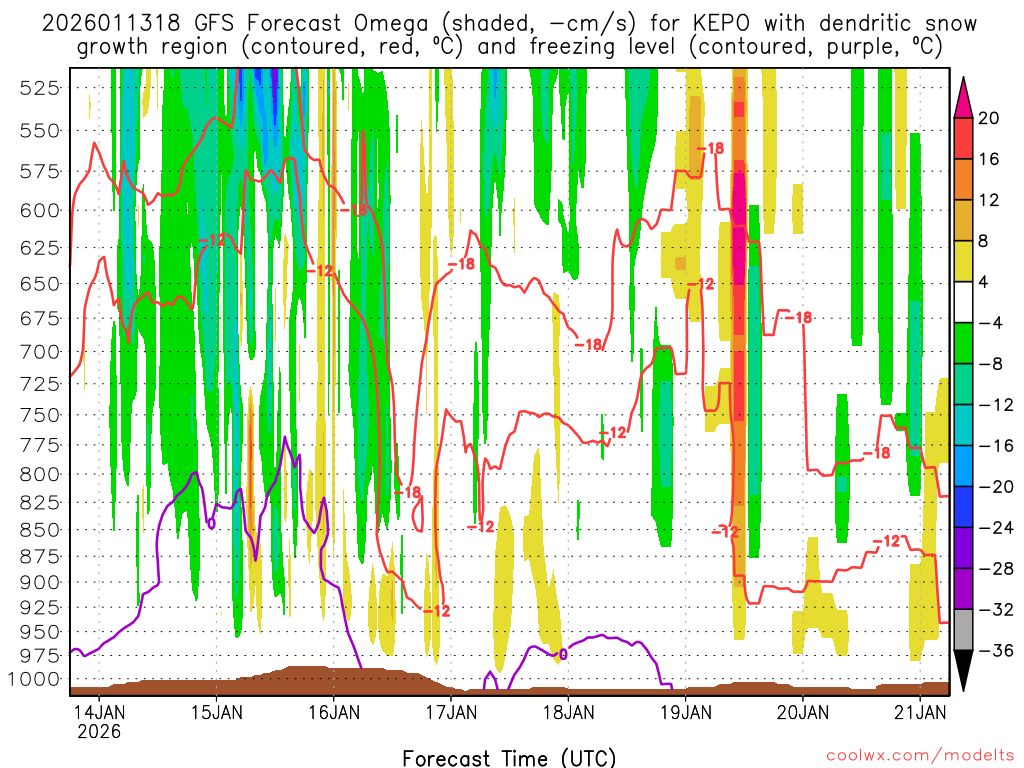Click the coolwx.com/modelts watermark link

point(920,756)
